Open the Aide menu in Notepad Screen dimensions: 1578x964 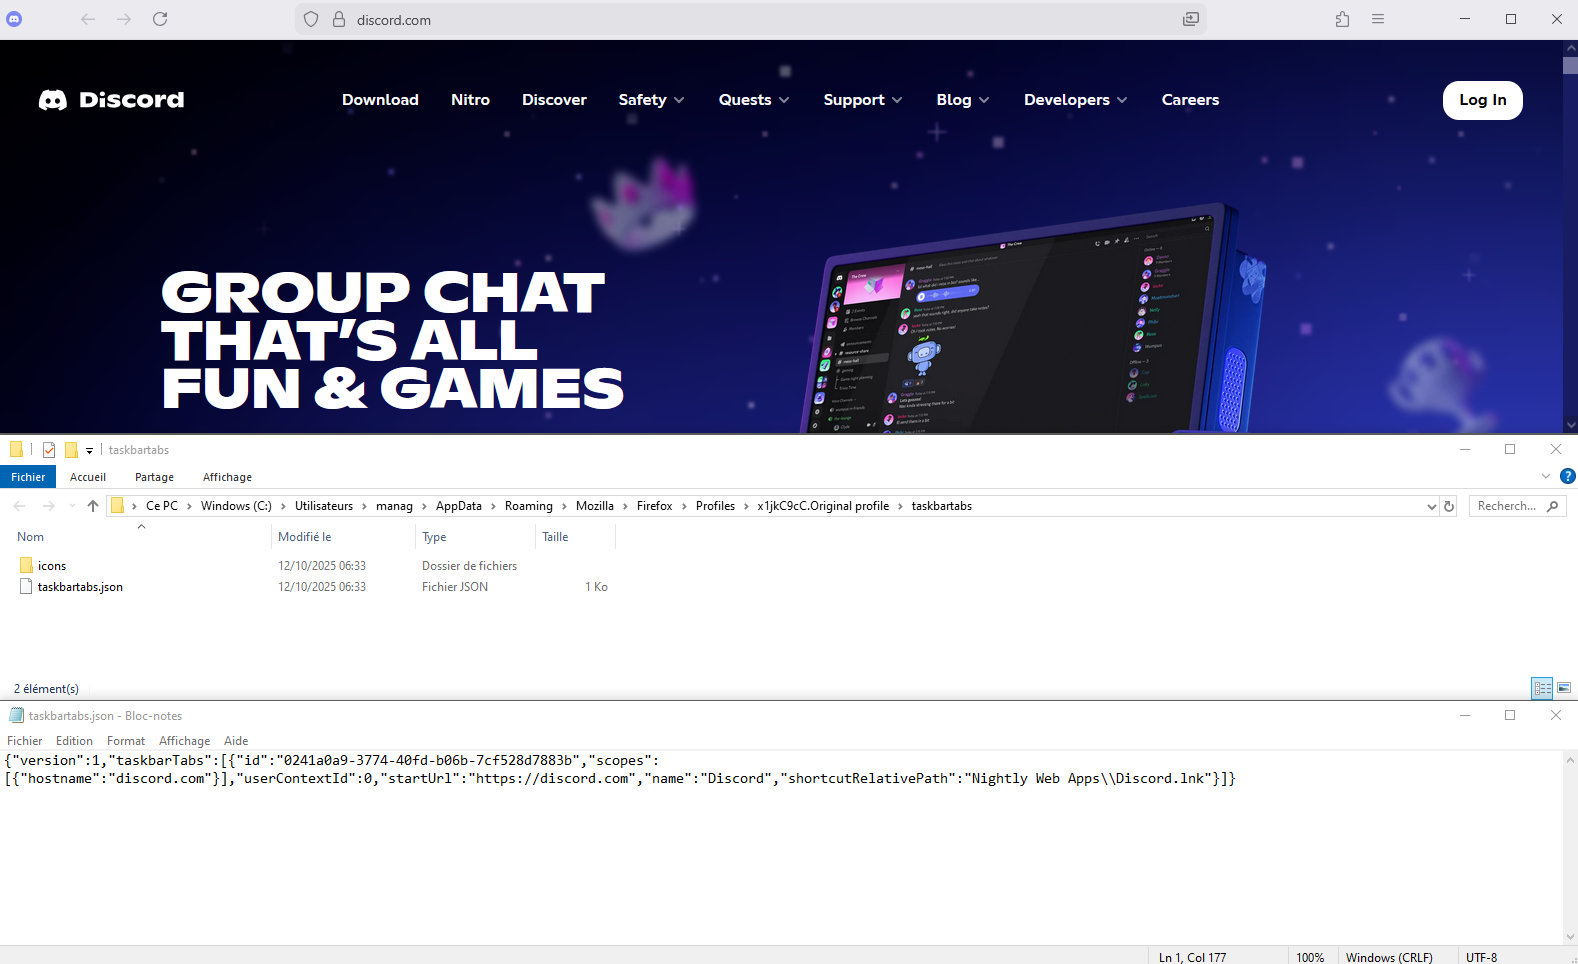coord(236,741)
